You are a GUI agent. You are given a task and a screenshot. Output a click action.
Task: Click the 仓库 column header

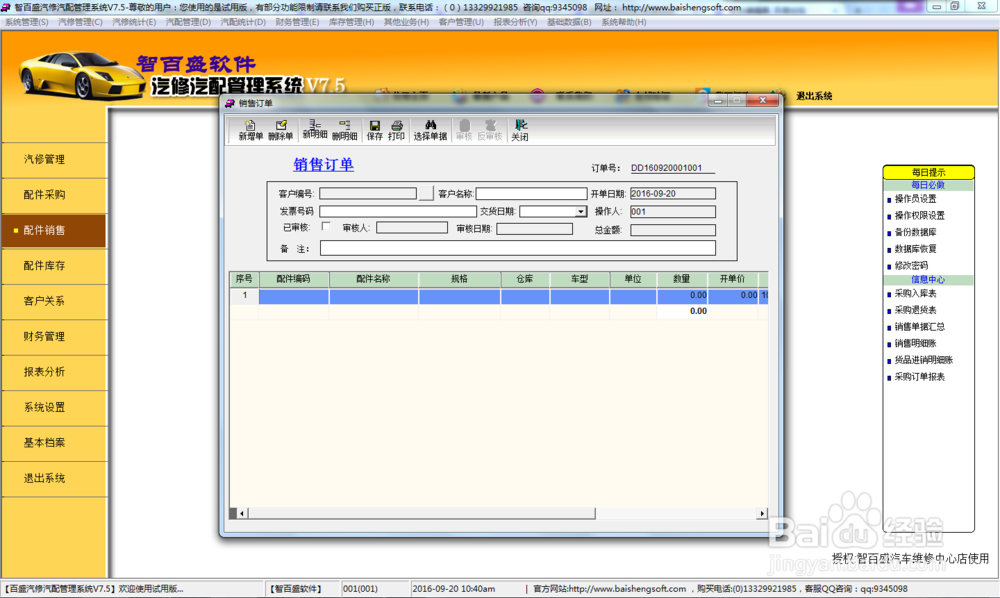coord(525,279)
